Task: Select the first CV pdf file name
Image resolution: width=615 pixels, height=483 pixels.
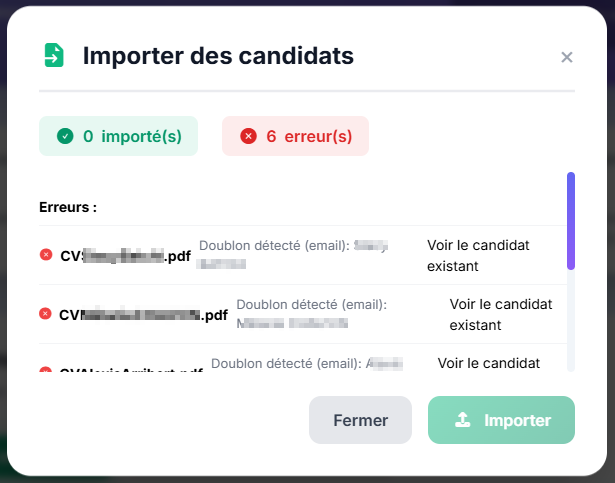Action: point(125,256)
